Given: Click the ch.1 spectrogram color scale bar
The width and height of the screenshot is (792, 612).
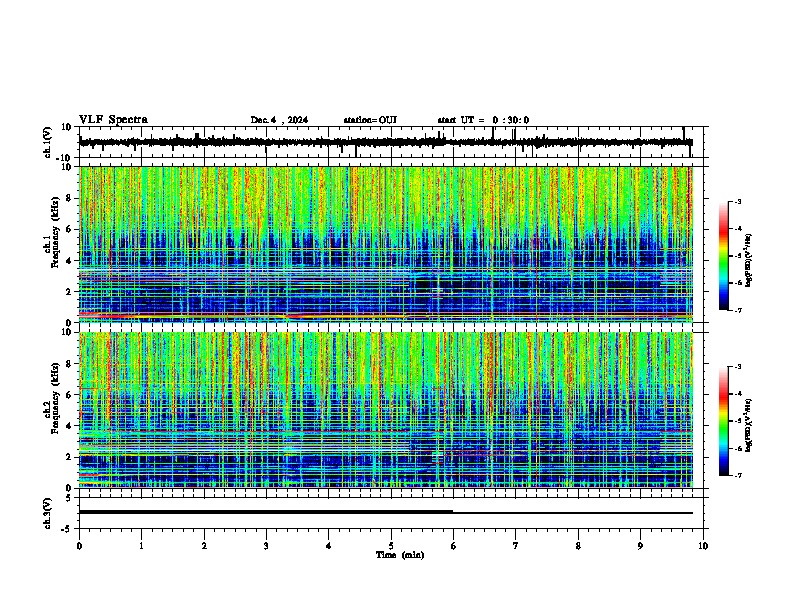Looking at the screenshot, I should tap(724, 256).
